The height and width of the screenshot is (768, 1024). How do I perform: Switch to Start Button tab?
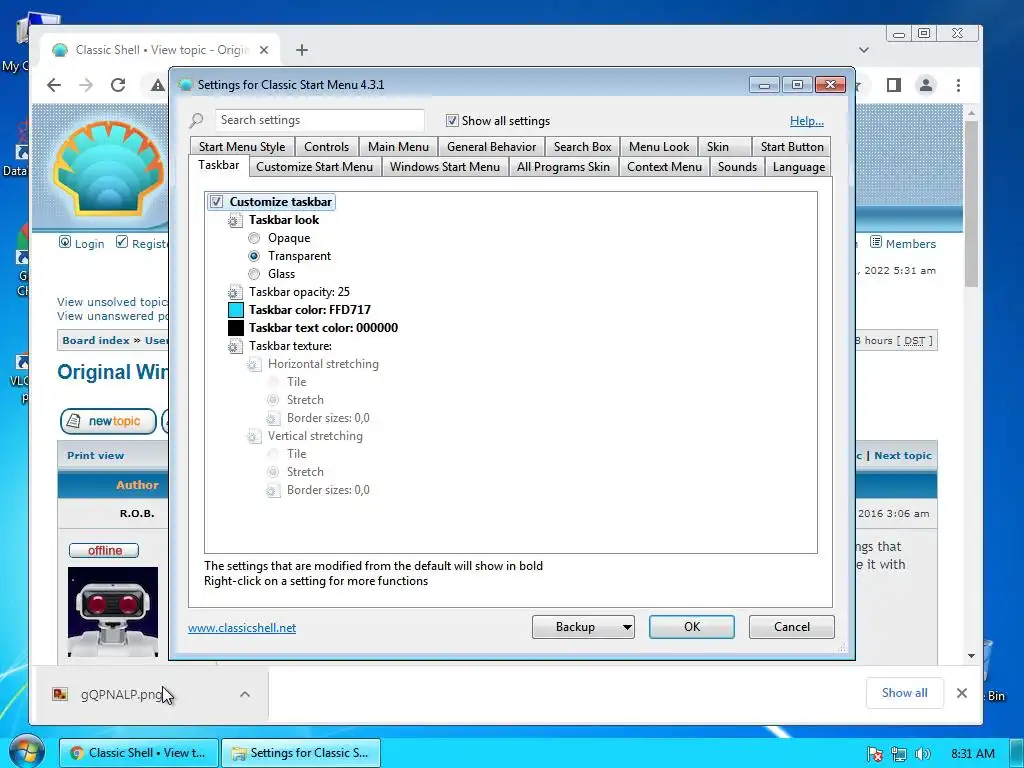[792, 147]
